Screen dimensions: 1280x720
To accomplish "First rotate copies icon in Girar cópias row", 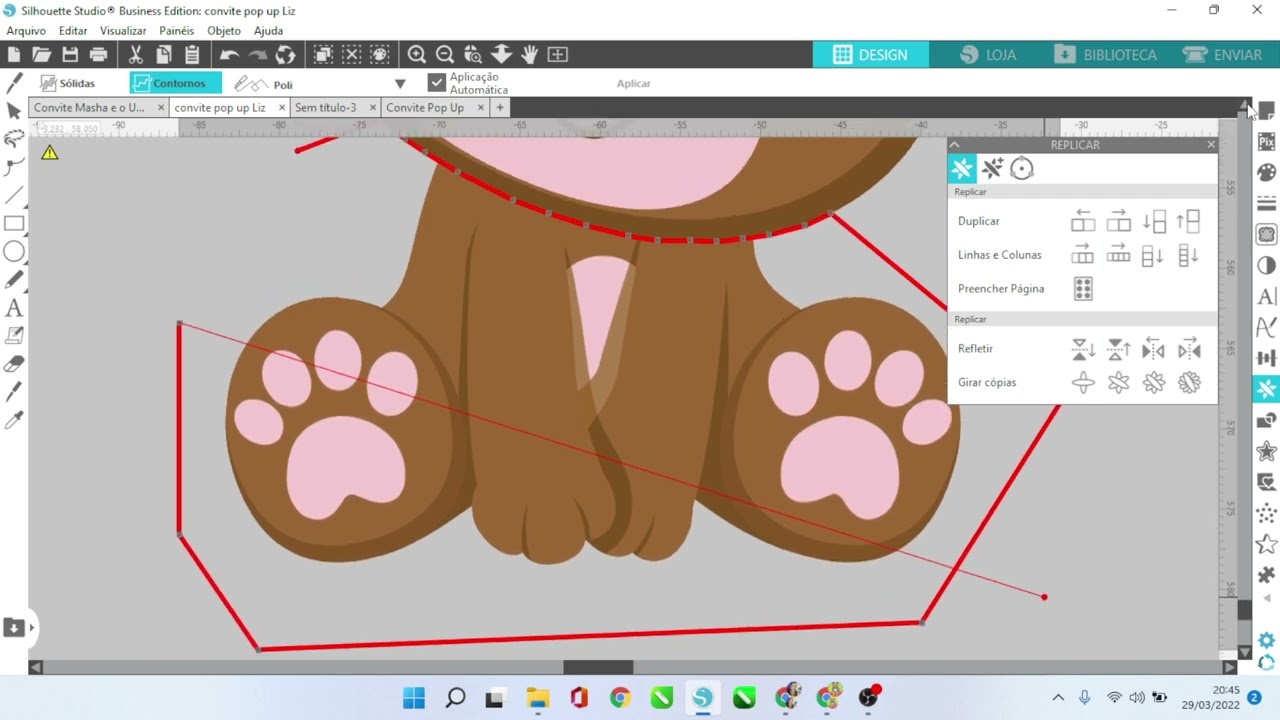I will point(1083,382).
